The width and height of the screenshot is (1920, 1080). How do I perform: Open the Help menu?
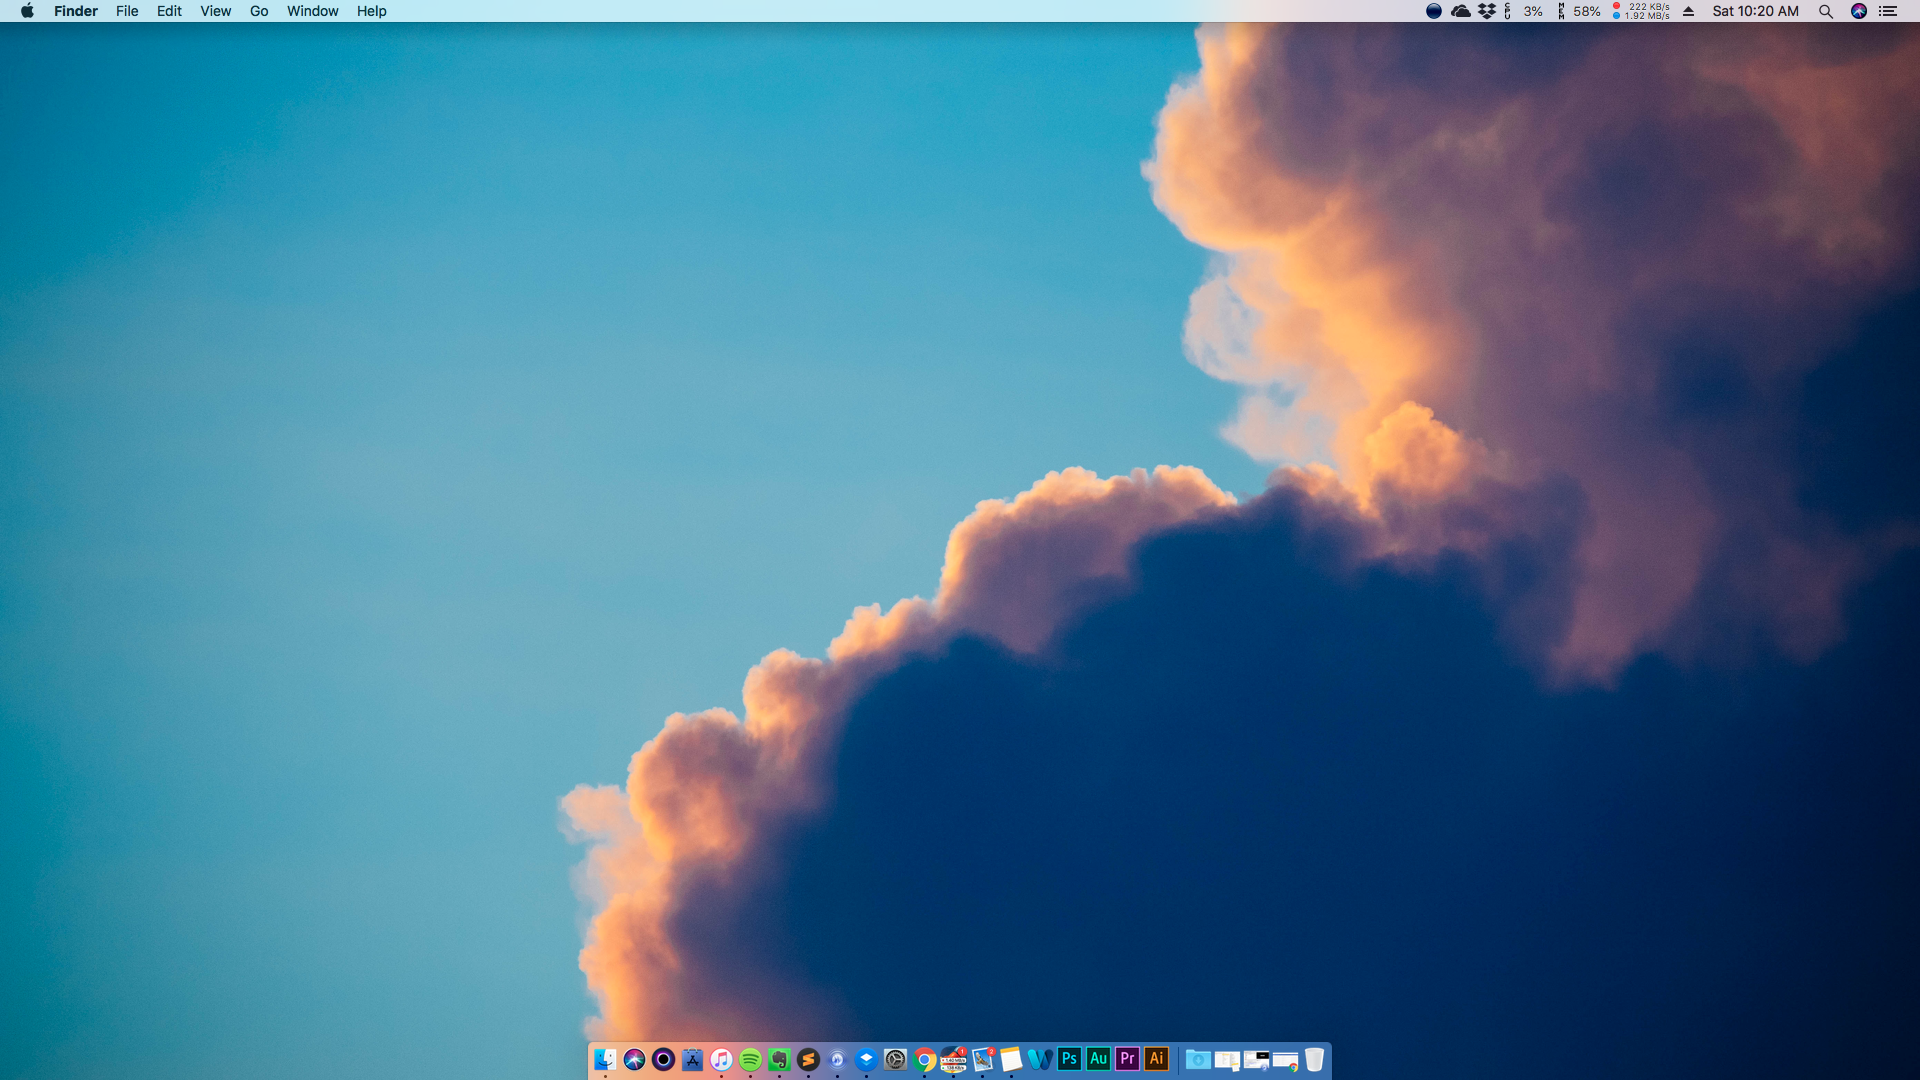click(371, 11)
